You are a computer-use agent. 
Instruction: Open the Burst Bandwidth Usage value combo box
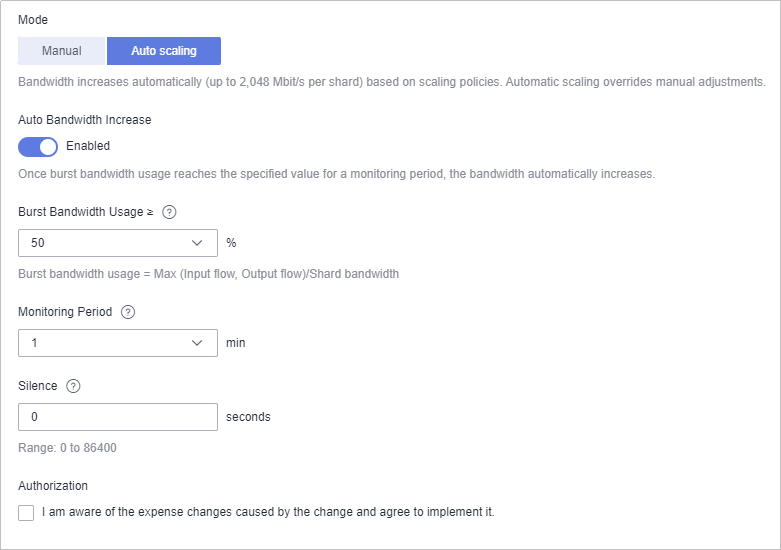tap(110, 243)
